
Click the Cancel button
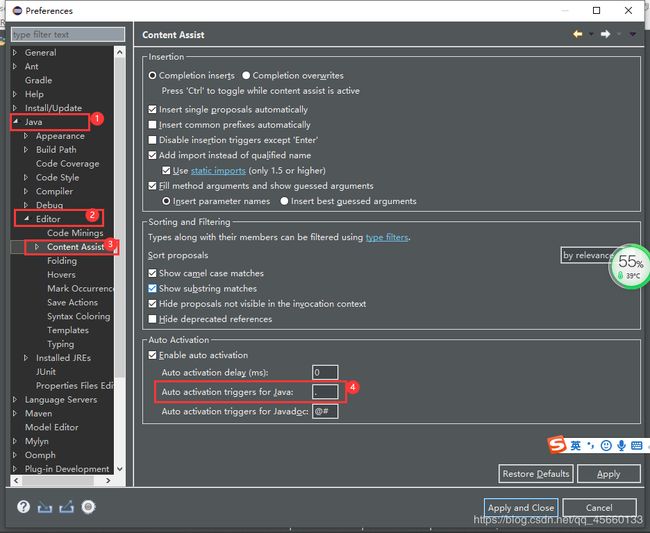point(599,508)
